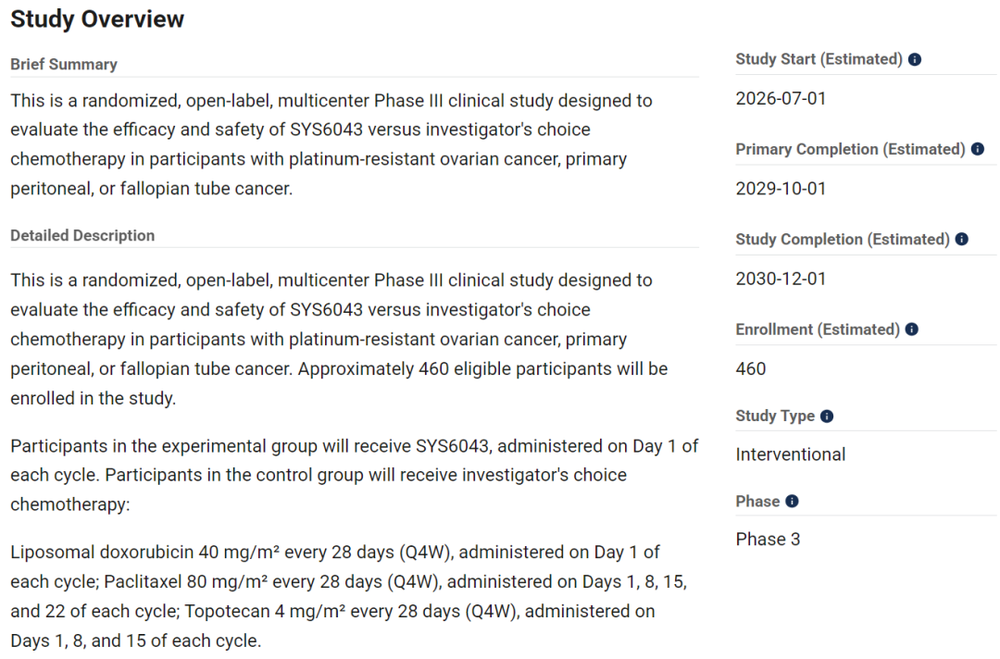Open info icon beside Study Start (Estimated)
Screen dimensions: 1000x659
(x=915, y=59)
